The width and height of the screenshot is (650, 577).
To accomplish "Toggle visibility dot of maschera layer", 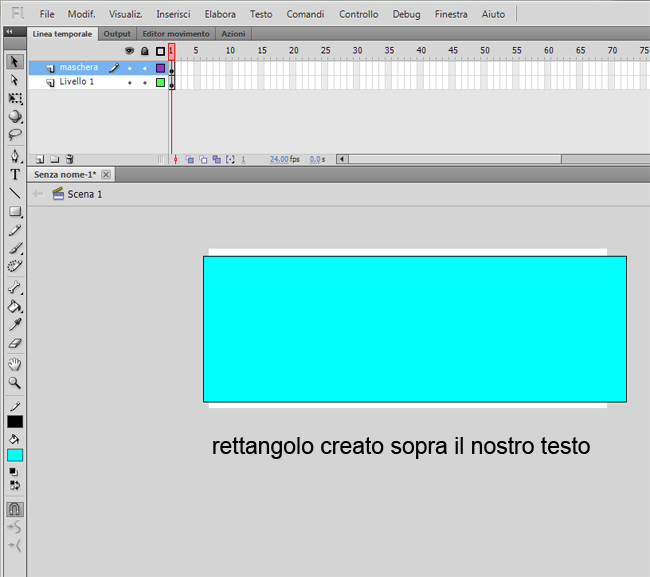I will point(130,68).
